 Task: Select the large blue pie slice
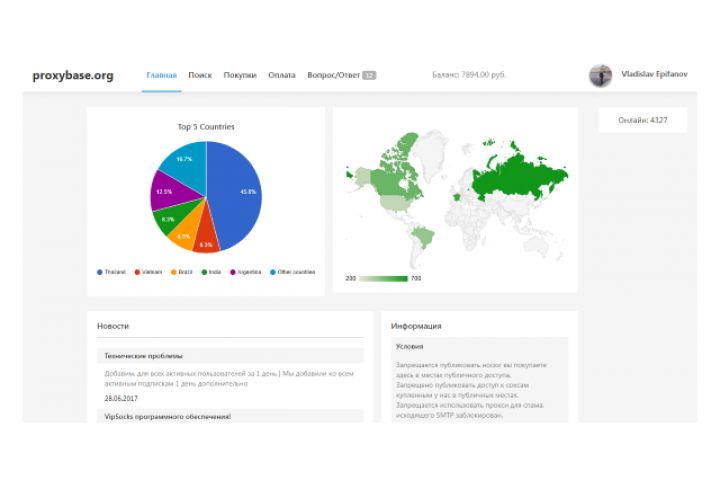[236, 193]
